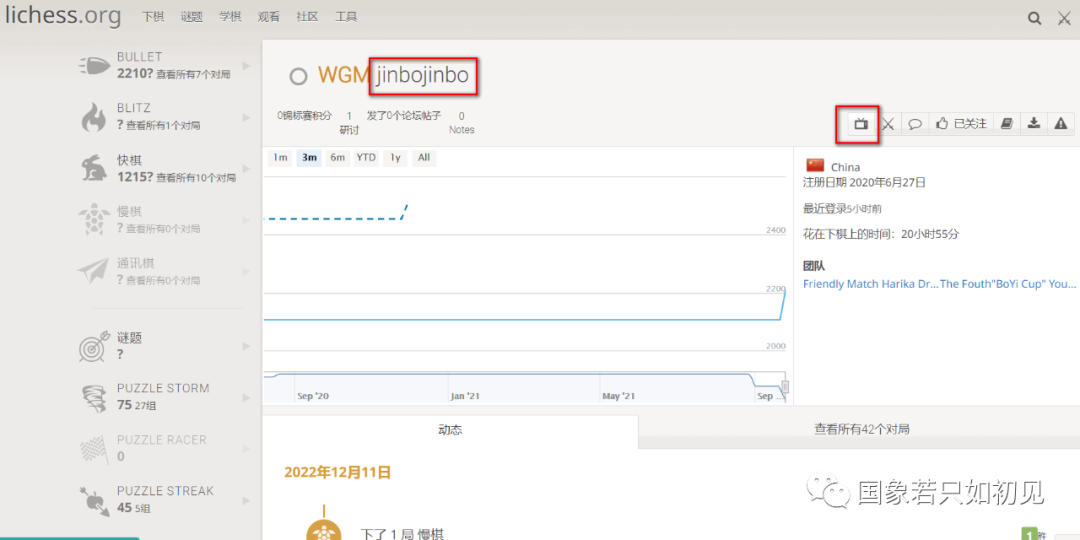Download jinbojinbo's games with download icon
This screenshot has width=1080, height=540.
tap(1033, 124)
